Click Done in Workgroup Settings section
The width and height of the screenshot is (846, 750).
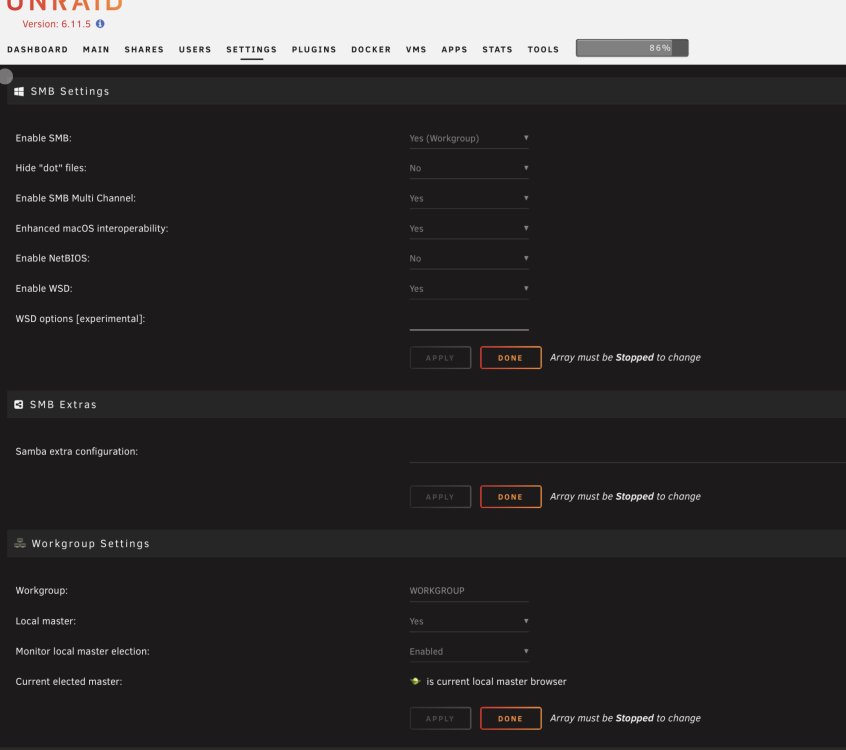(510, 719)
